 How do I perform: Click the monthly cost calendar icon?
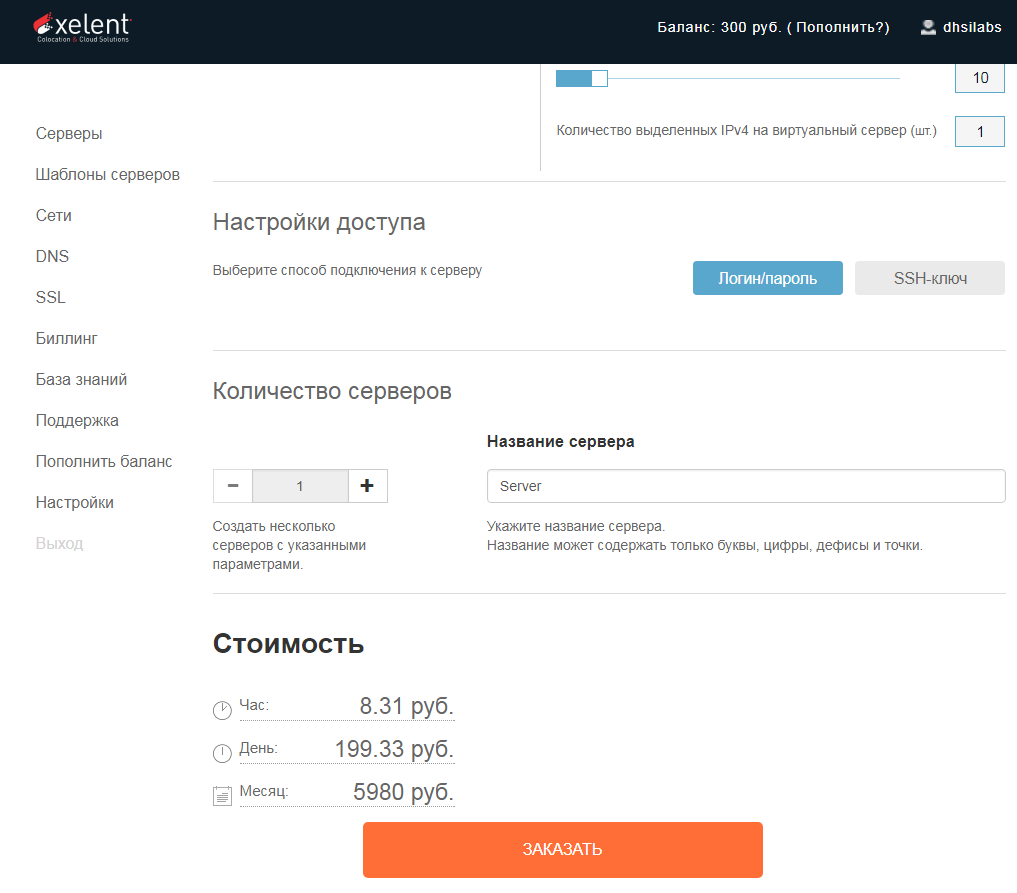(x=222, y=796)
